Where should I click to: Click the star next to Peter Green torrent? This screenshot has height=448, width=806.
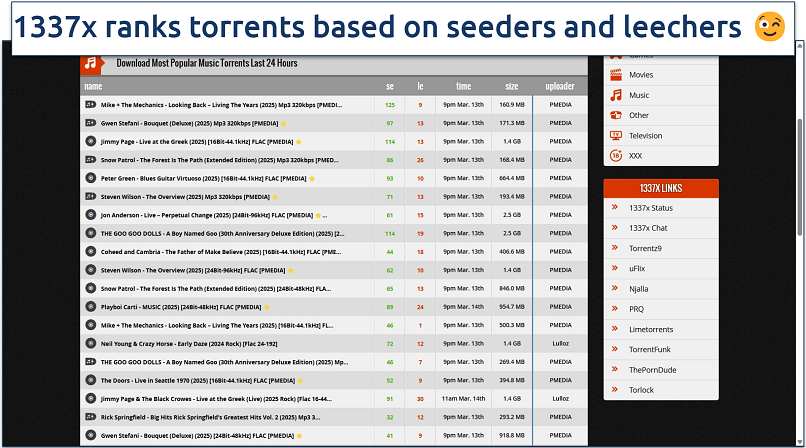(312, 178)
